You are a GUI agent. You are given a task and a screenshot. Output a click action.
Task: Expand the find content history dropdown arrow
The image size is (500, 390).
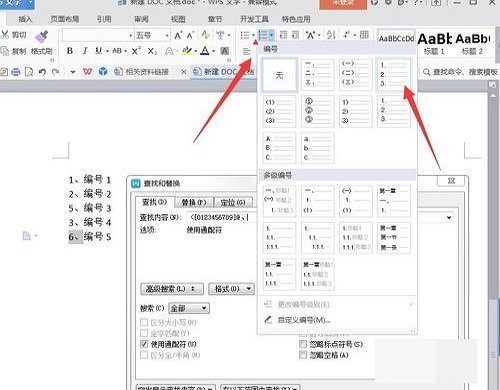tap(449, 217)
